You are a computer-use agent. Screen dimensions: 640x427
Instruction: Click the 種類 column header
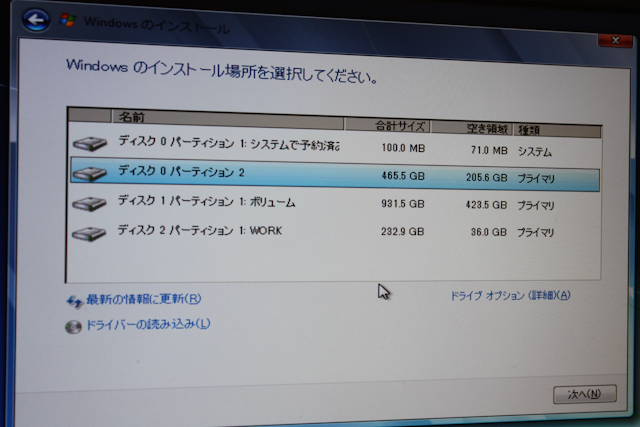(557, 131)
